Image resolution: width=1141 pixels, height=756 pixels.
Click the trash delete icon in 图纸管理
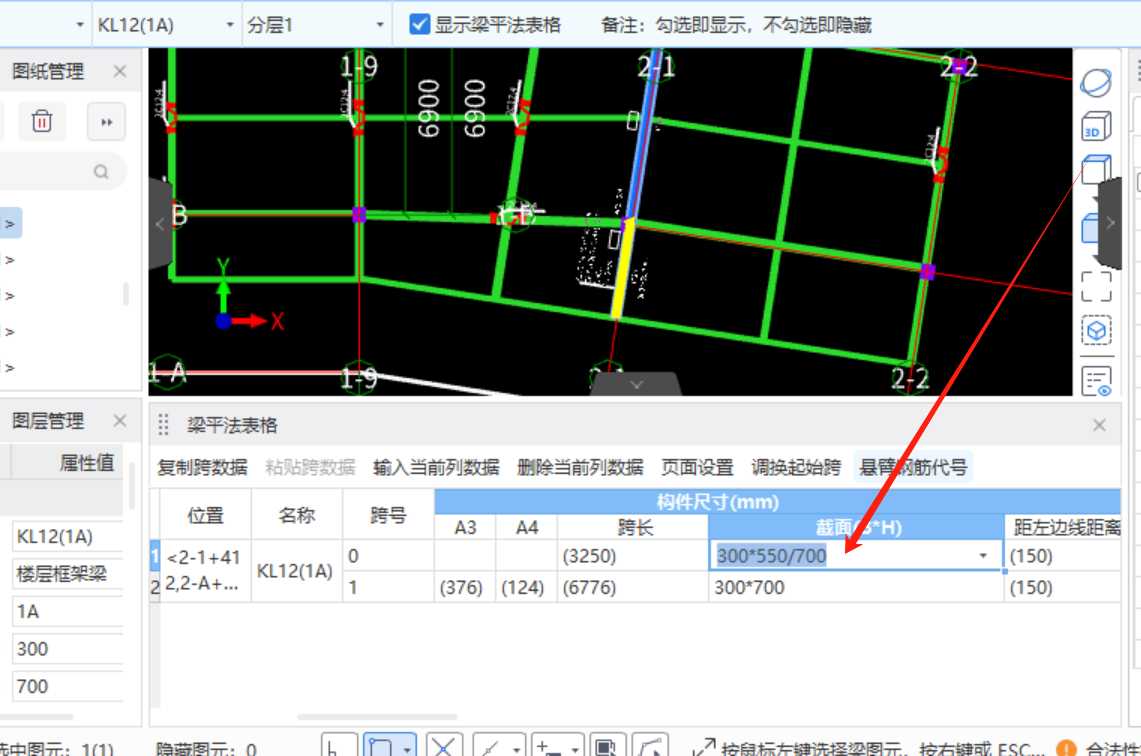click(41, 121)
